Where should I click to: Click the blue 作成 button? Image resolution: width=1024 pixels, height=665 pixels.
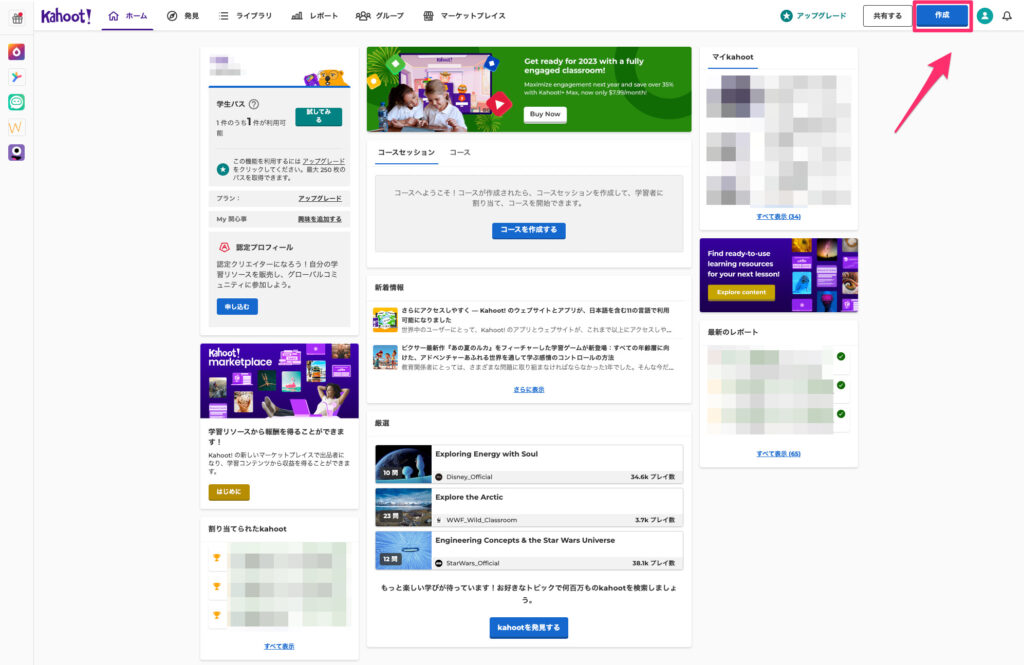point(942,15)
